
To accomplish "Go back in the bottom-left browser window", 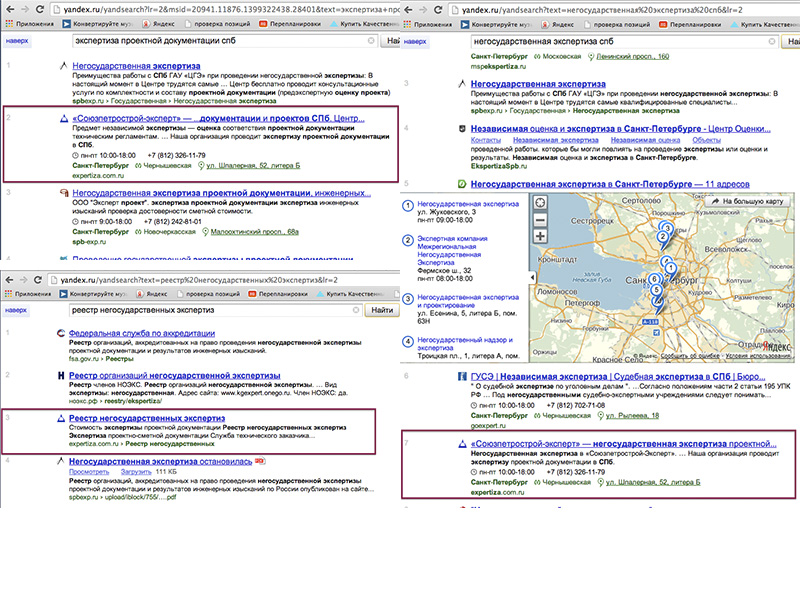I will (9, 280).
